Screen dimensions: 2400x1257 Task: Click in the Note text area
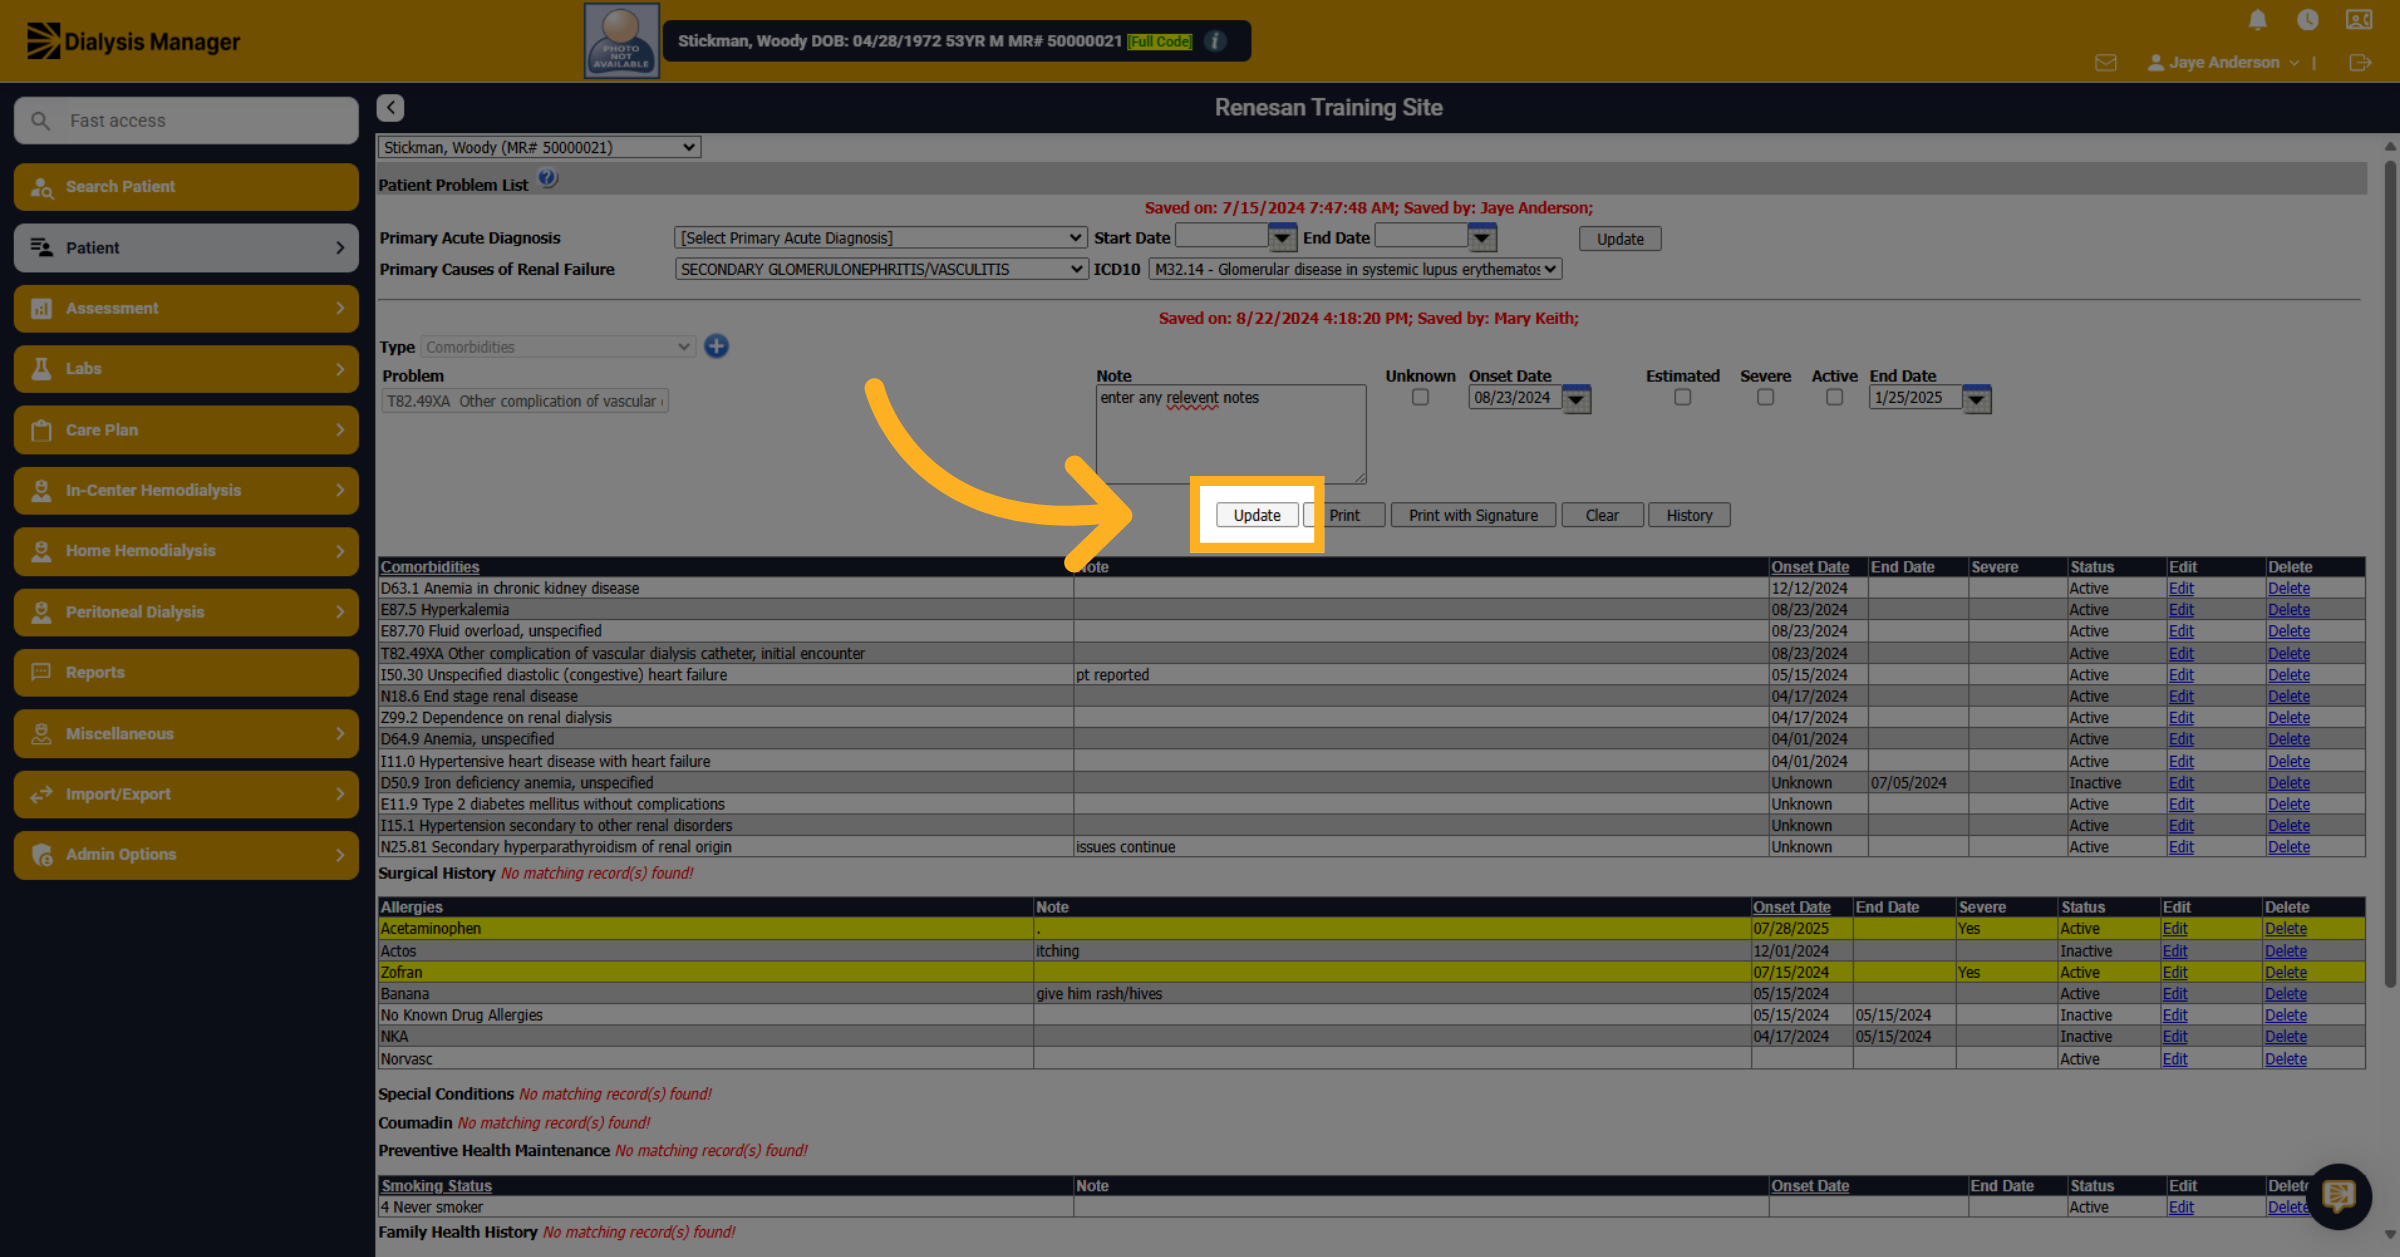(1231, 434)
